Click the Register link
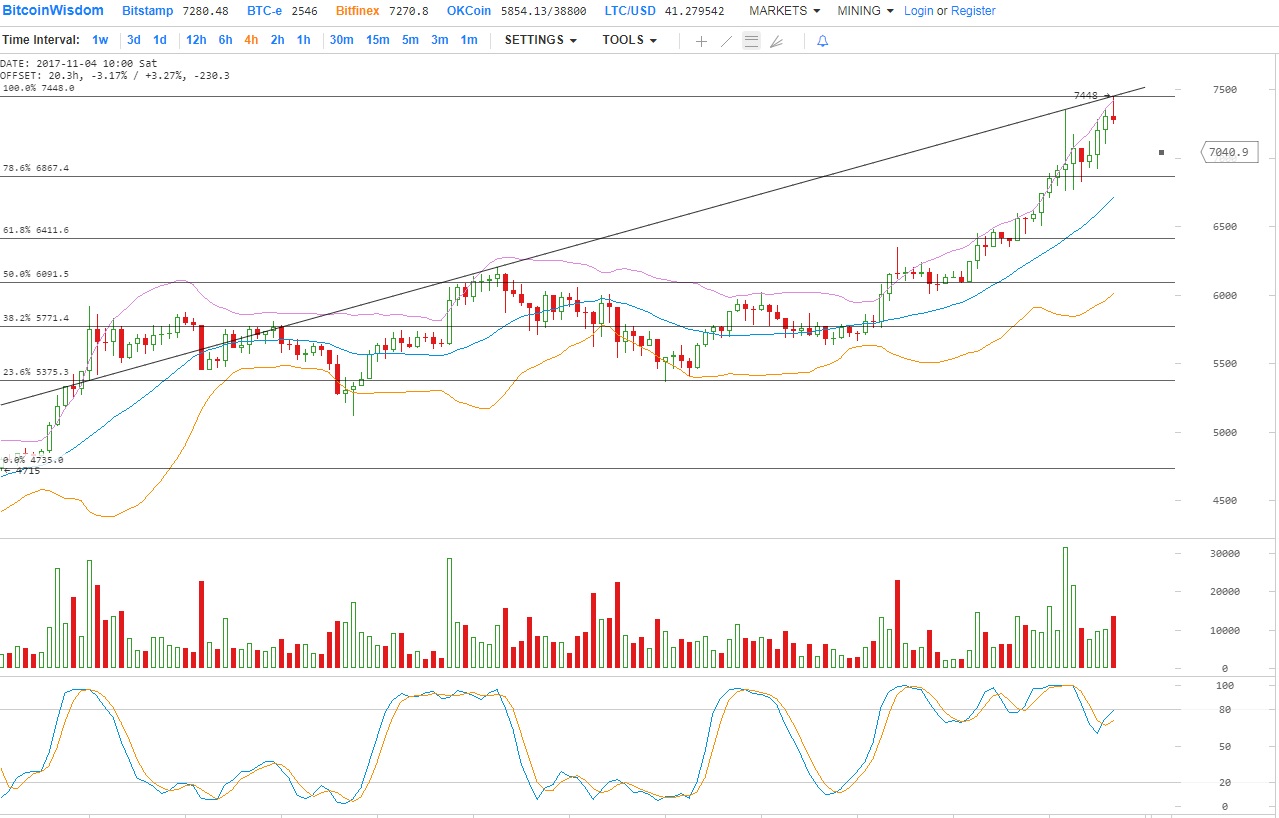This screenshot has width=1279, height=818. click(x=973, y=11)
